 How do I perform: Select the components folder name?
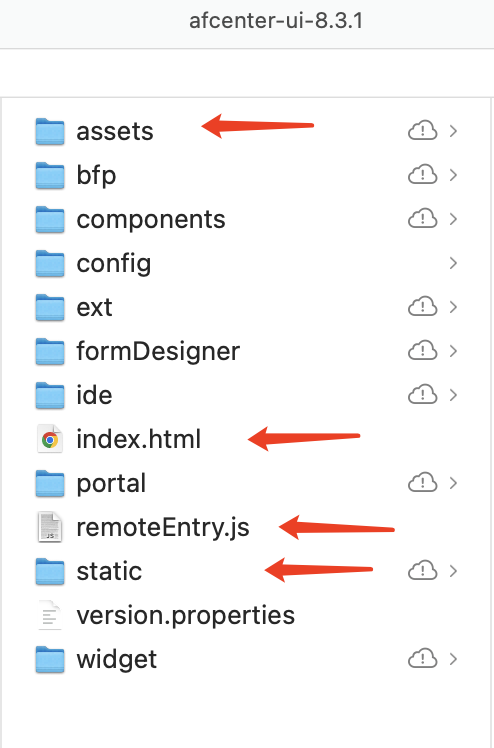(151, 220)
